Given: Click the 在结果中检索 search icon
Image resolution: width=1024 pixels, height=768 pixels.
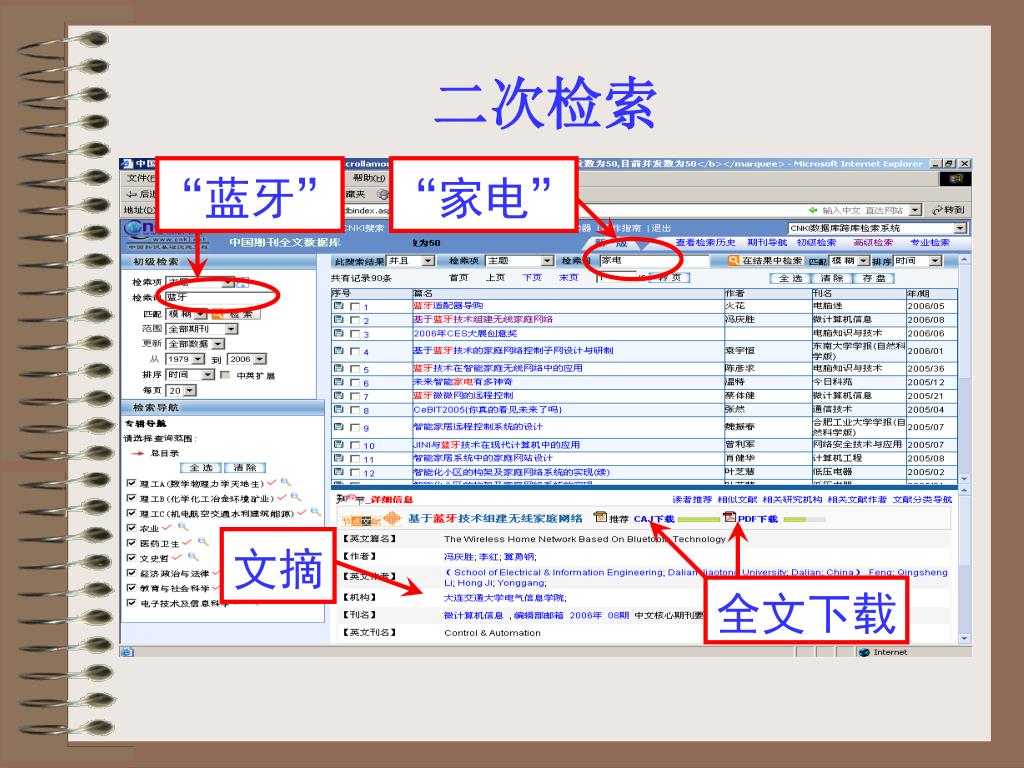Looking at the screenshot, I should click(x=733, y=261).
